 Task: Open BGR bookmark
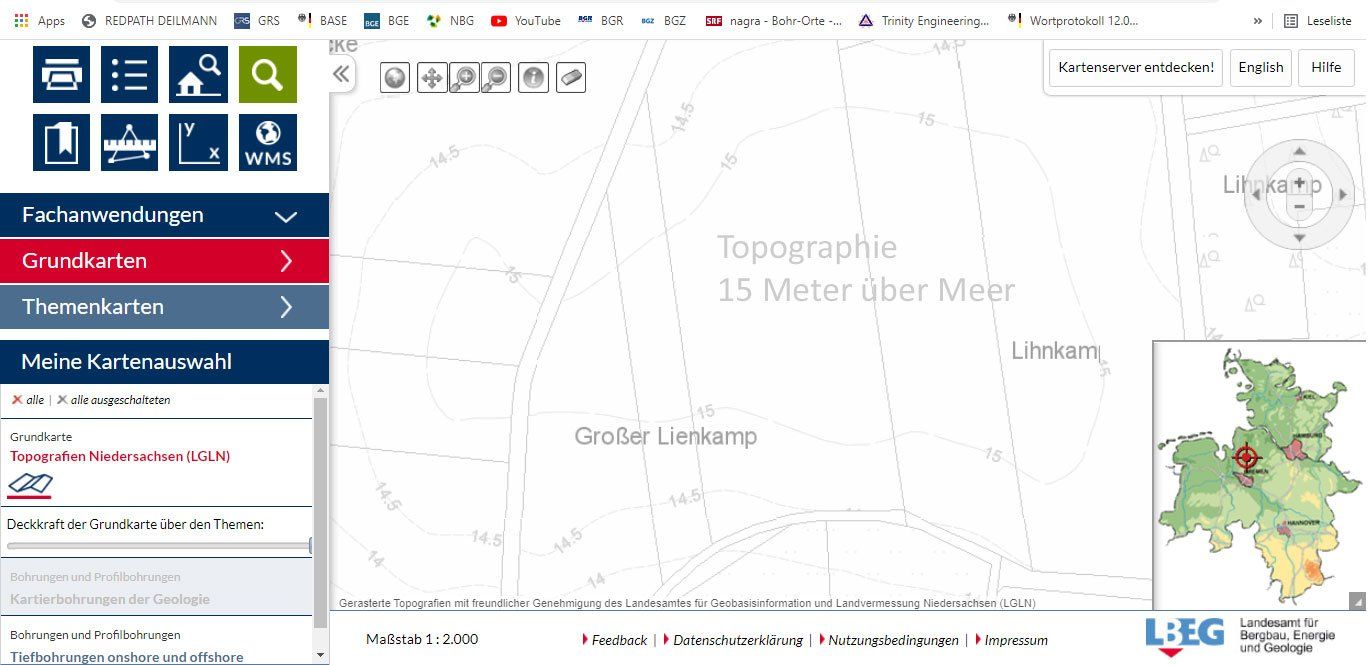601,20
